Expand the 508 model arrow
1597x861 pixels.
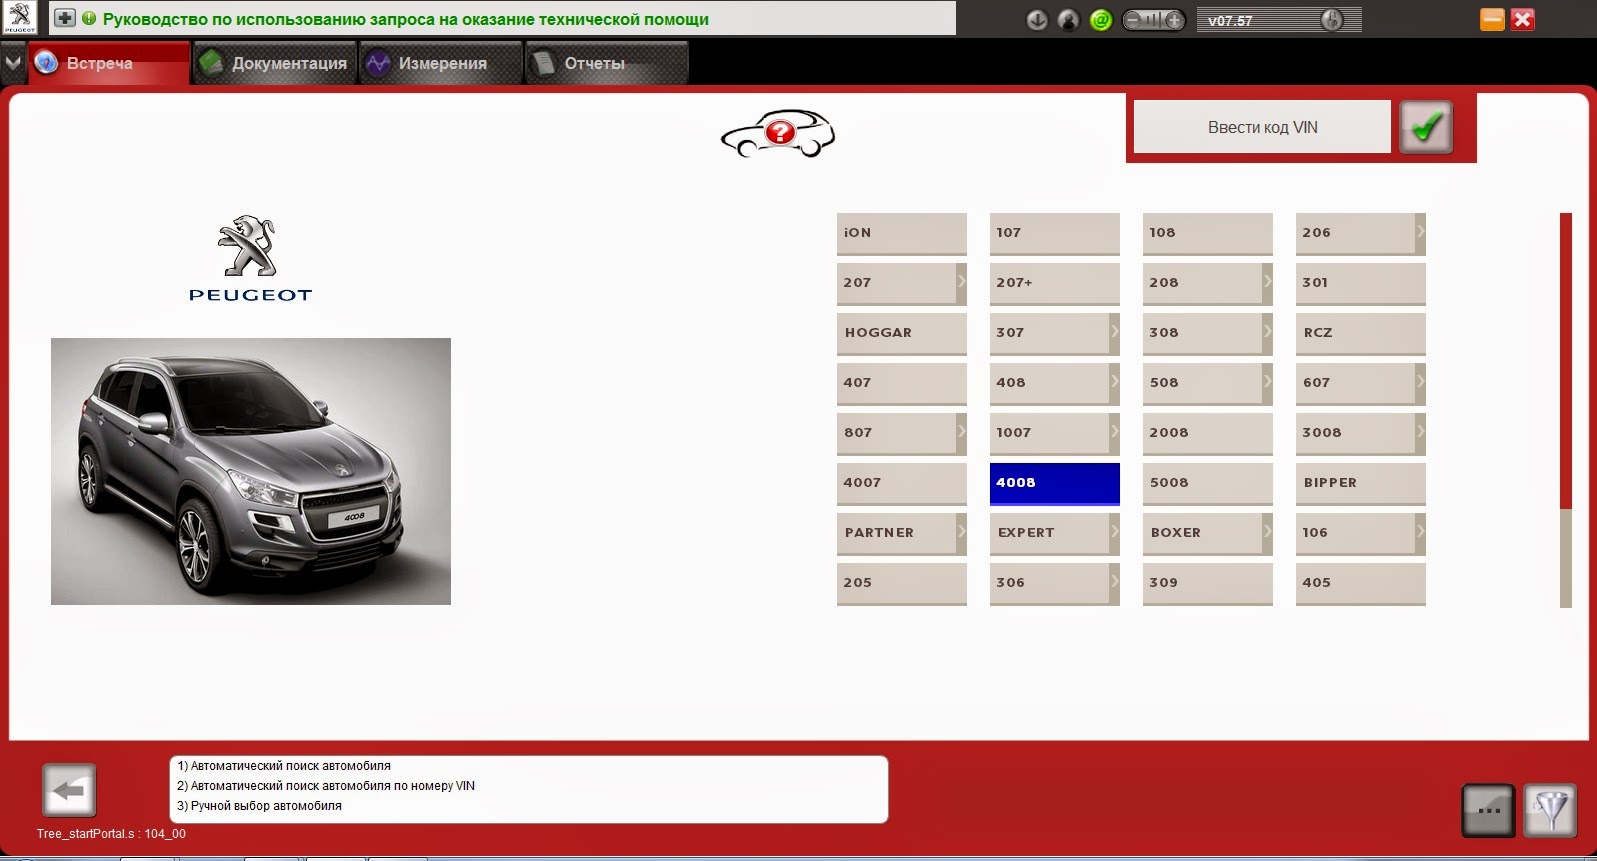[1267, 382]
